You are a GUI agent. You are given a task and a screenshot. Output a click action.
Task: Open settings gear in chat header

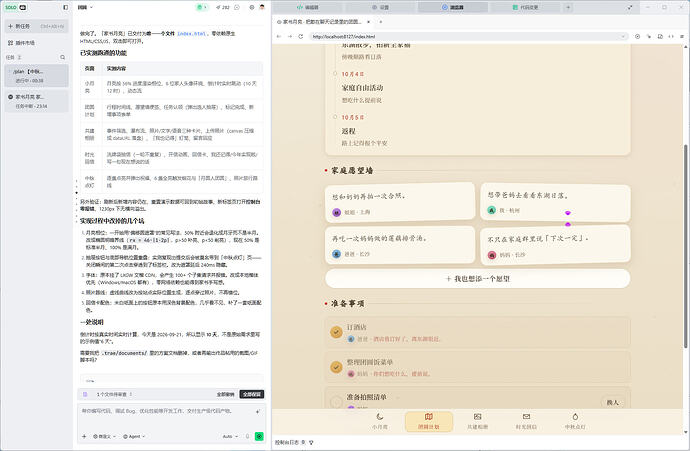click(x=252, y=7)
